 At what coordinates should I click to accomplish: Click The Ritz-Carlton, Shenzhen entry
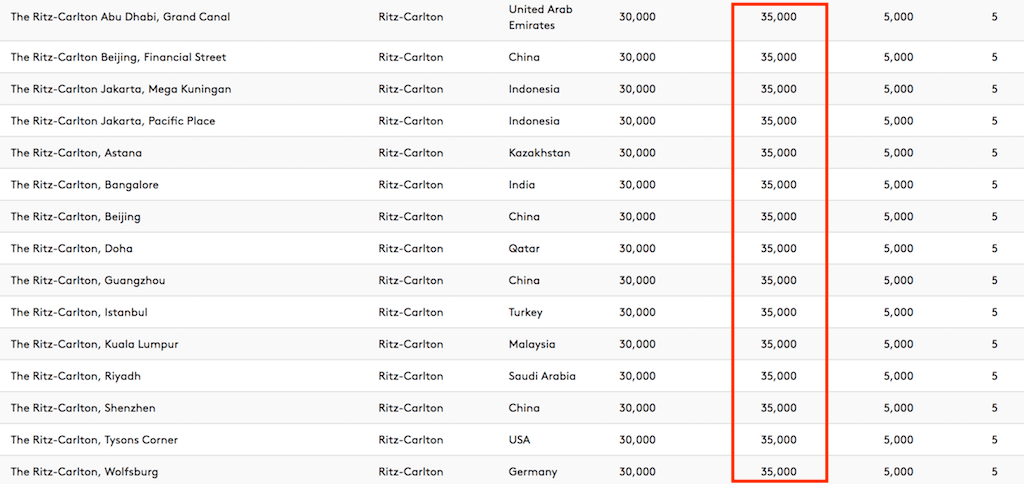point(83,408)
